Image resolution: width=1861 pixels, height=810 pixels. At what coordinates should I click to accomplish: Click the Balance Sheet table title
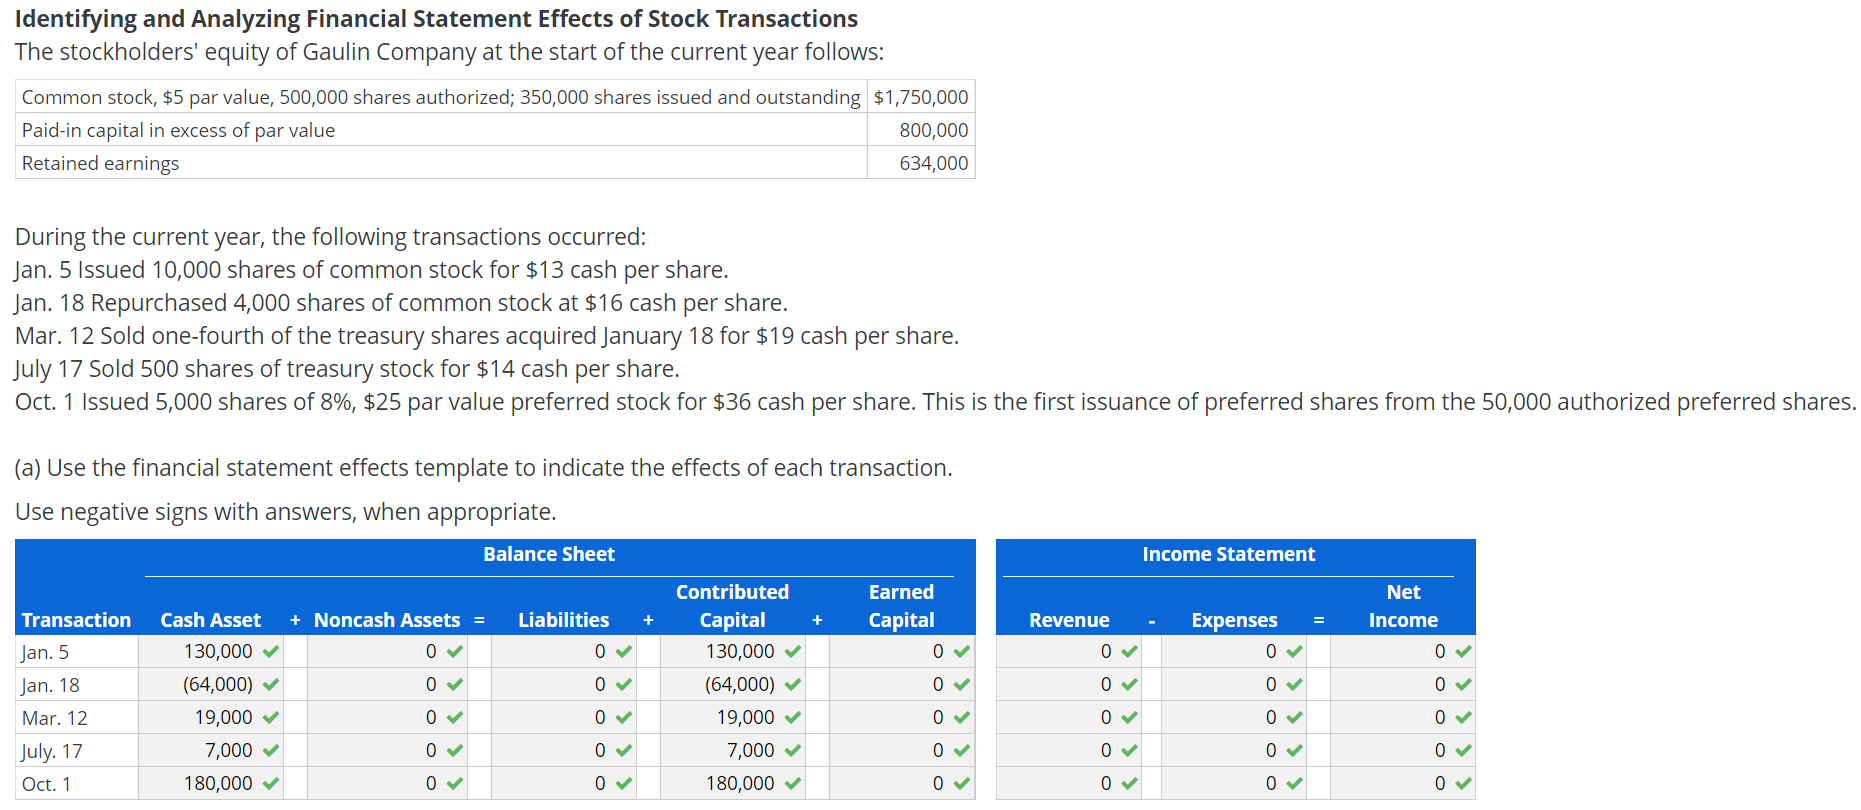[x=549, y=554]
